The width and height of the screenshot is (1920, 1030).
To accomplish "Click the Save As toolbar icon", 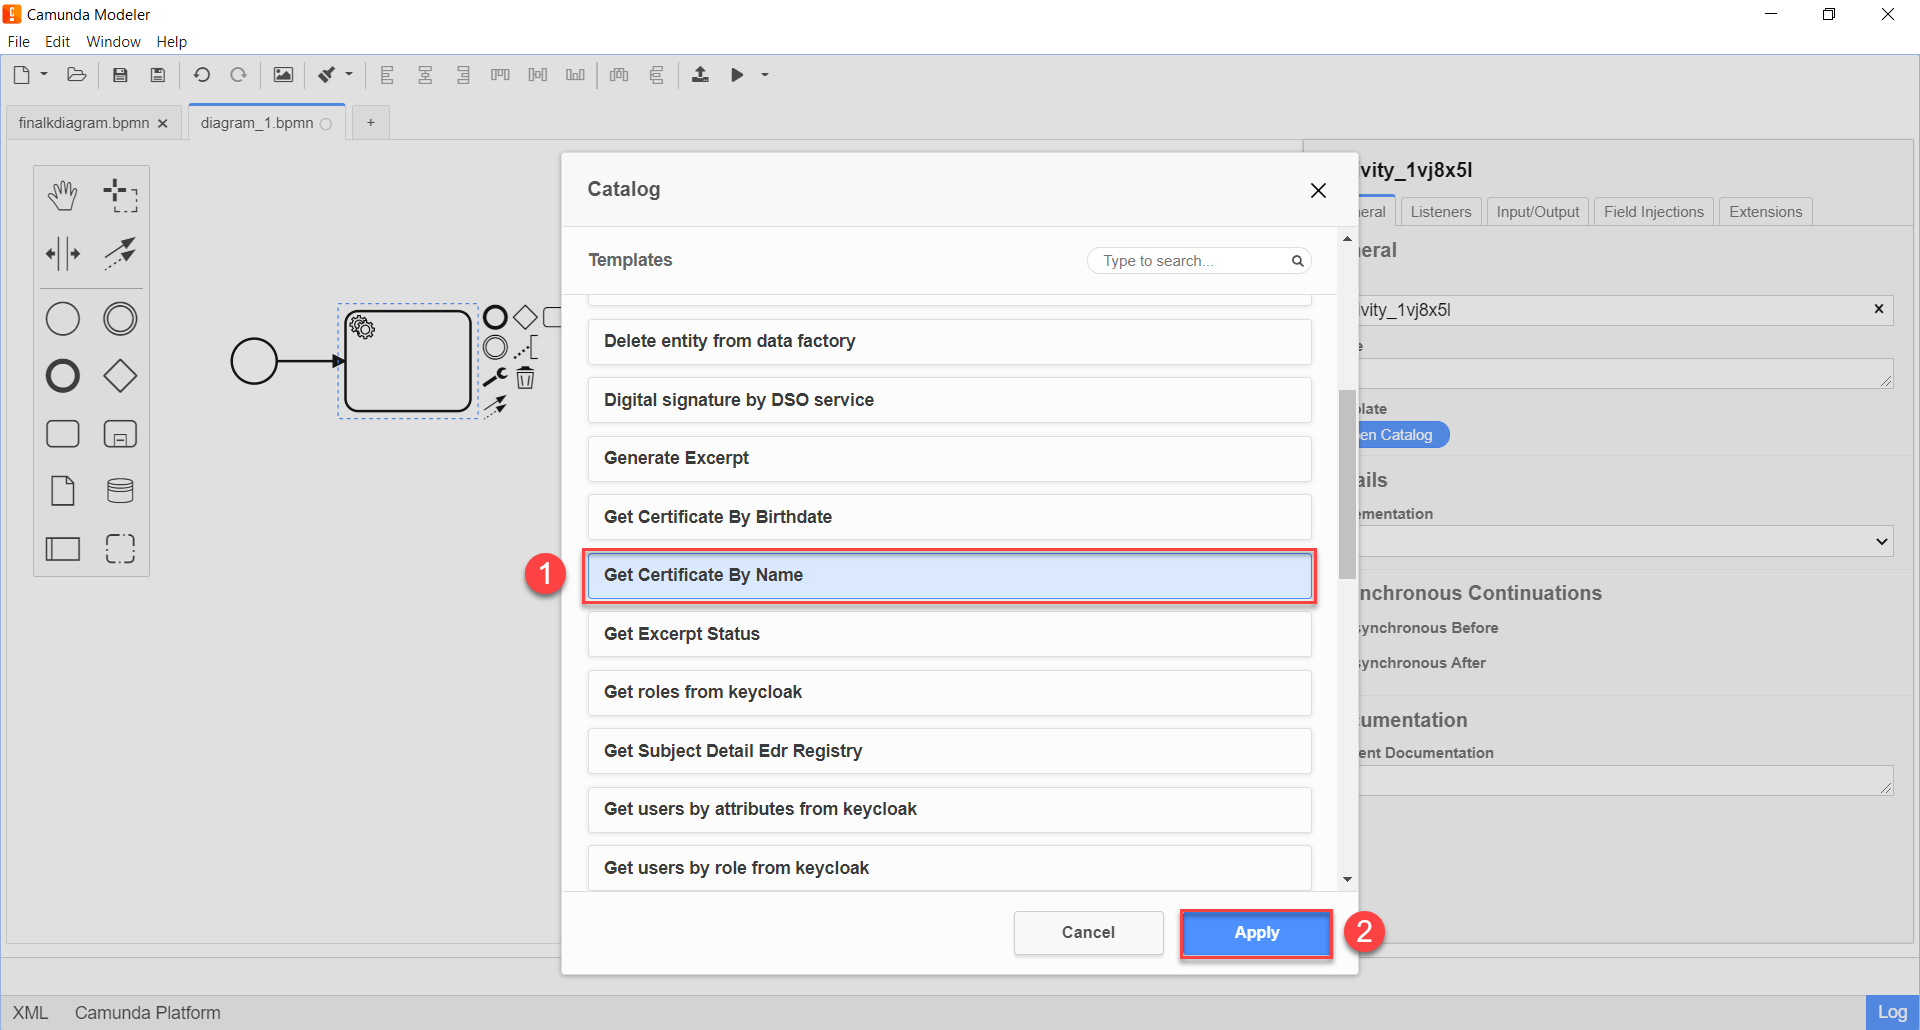I will coord(157,75).
